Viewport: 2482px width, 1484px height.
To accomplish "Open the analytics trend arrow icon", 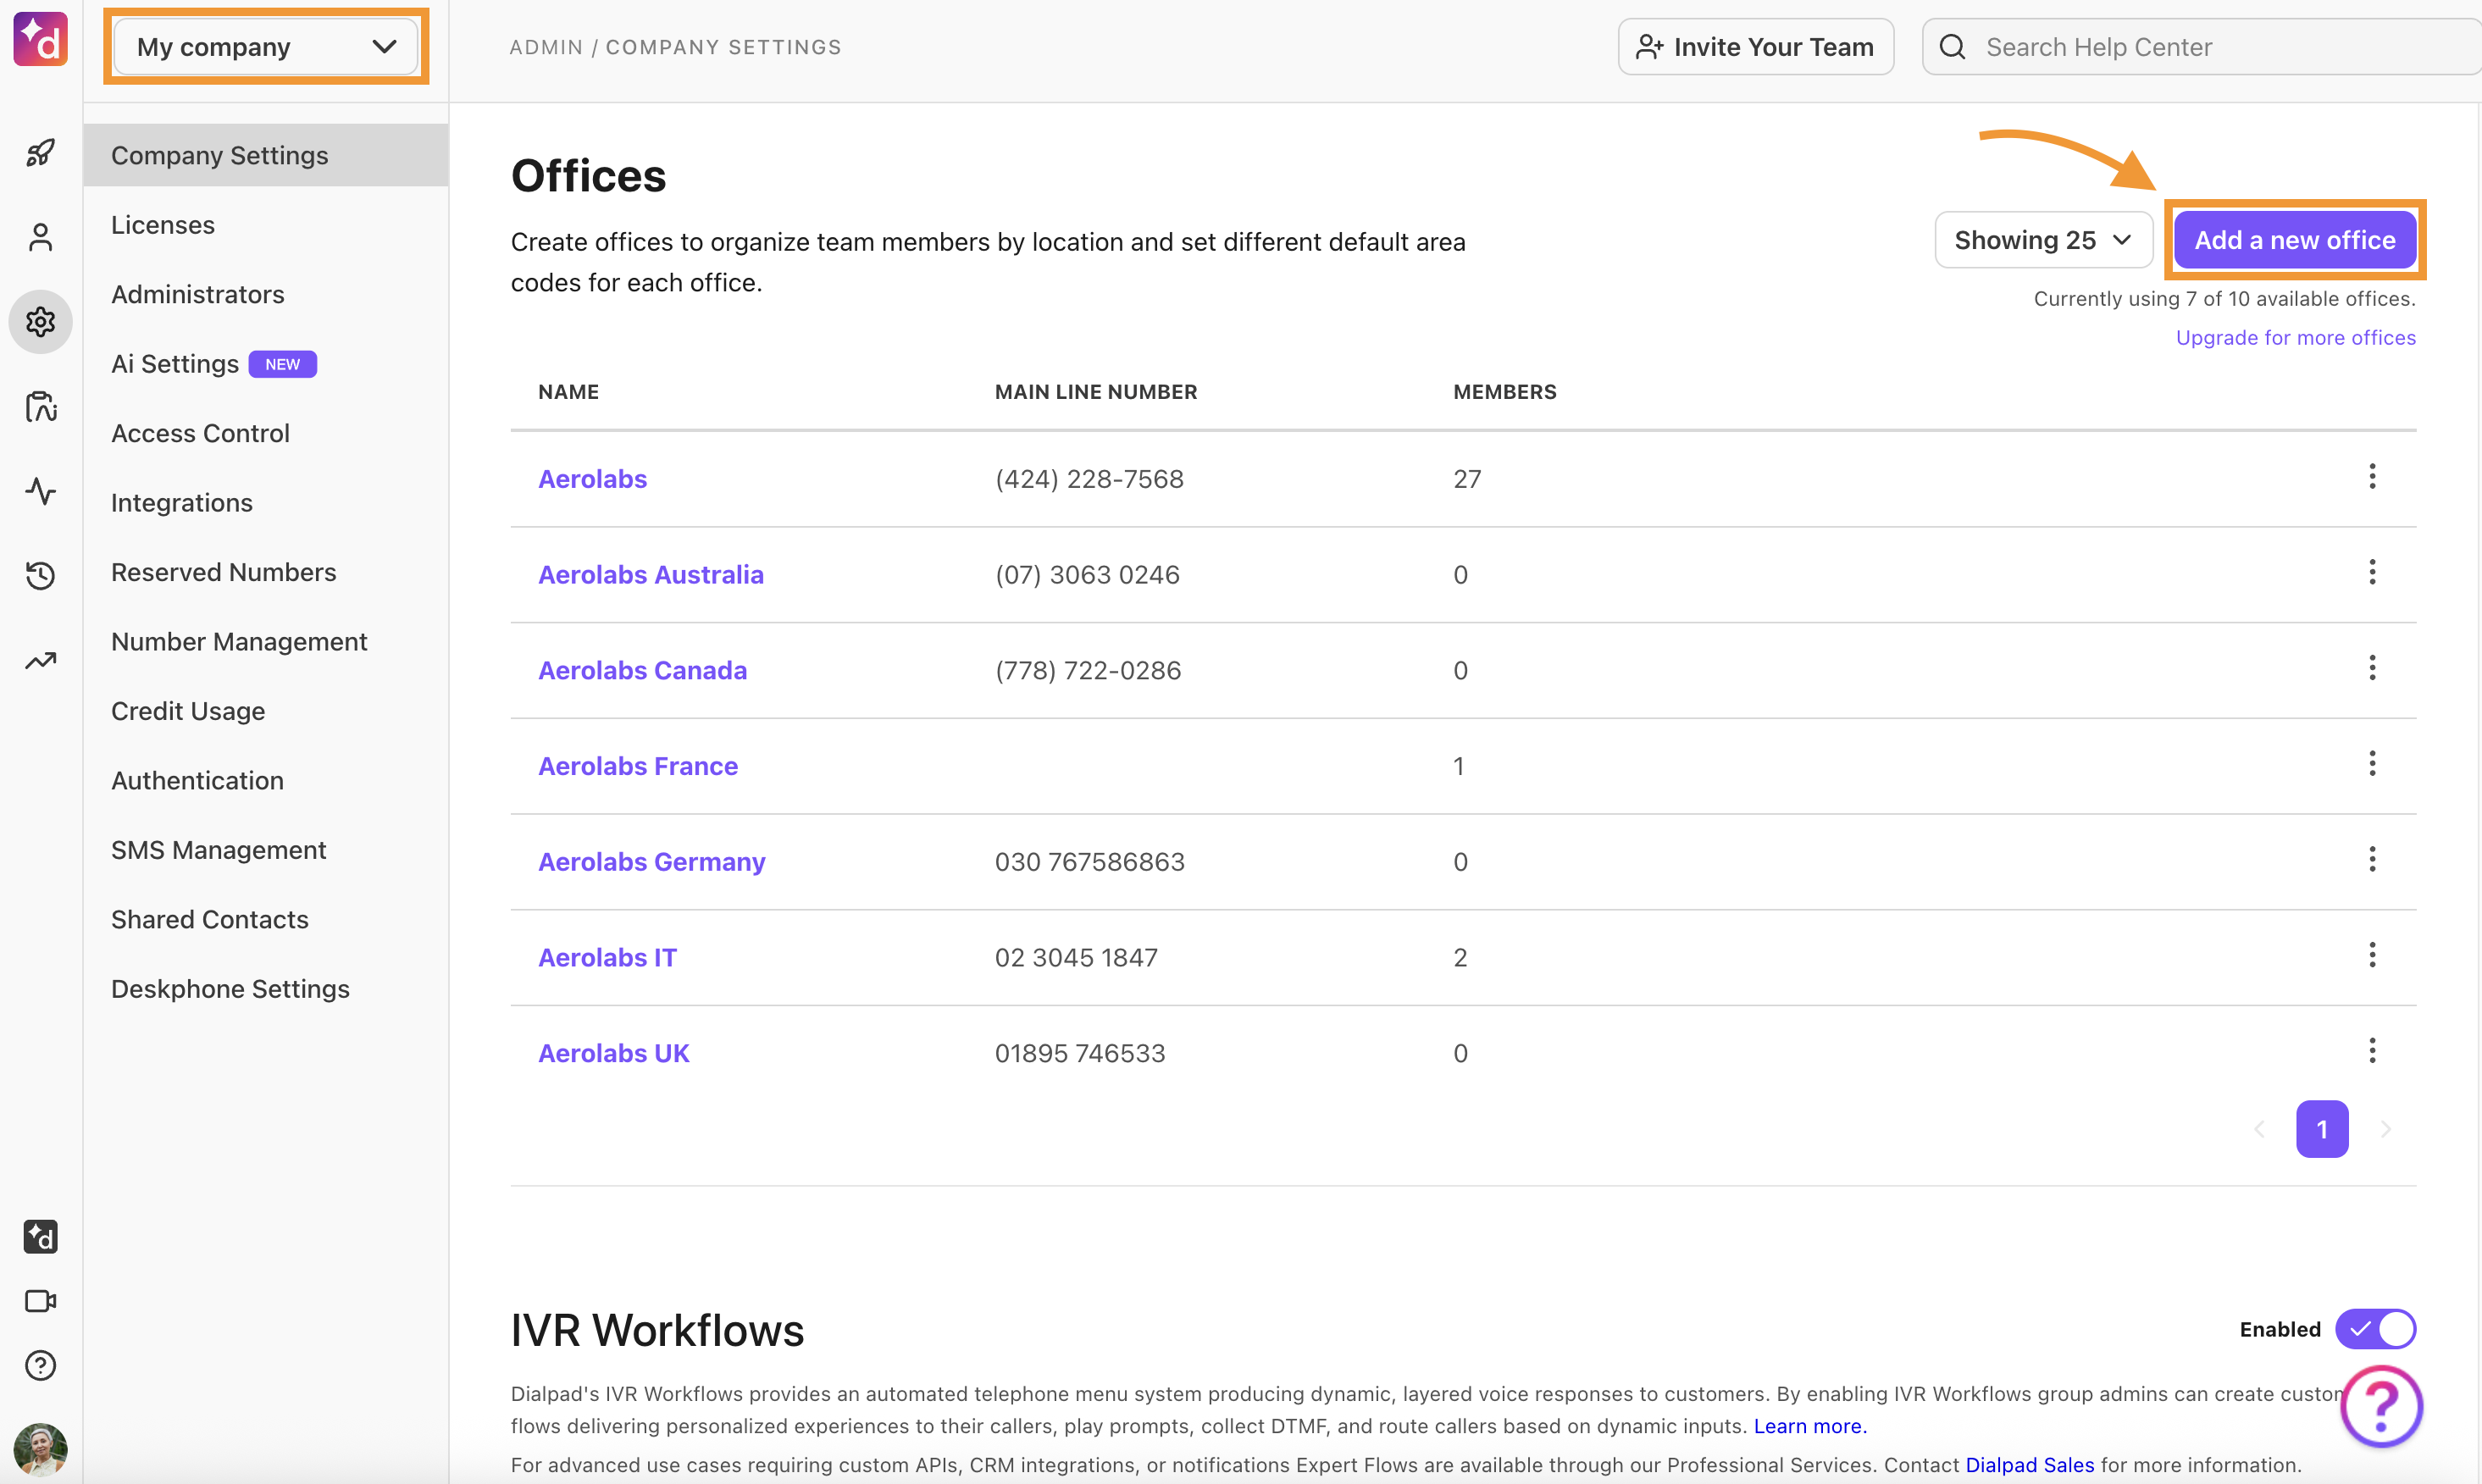I will click(40, 660).
